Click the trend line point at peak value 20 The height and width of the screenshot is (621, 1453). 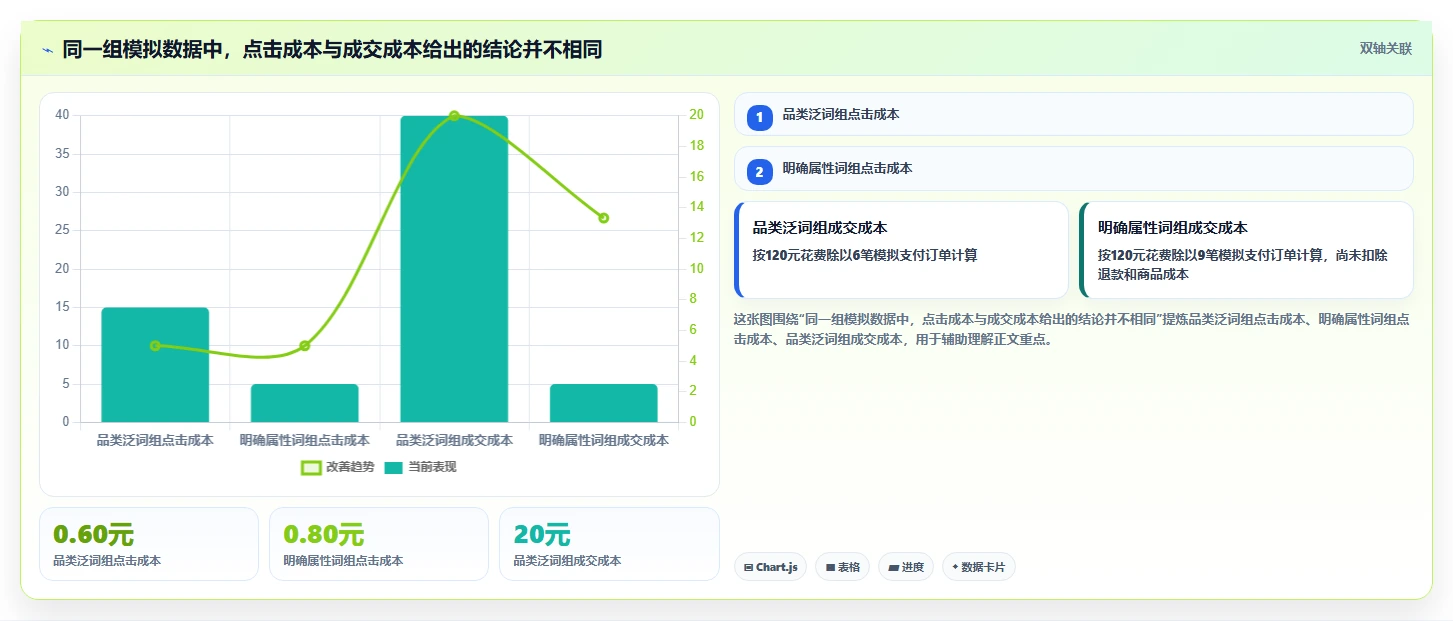point(454,116)
